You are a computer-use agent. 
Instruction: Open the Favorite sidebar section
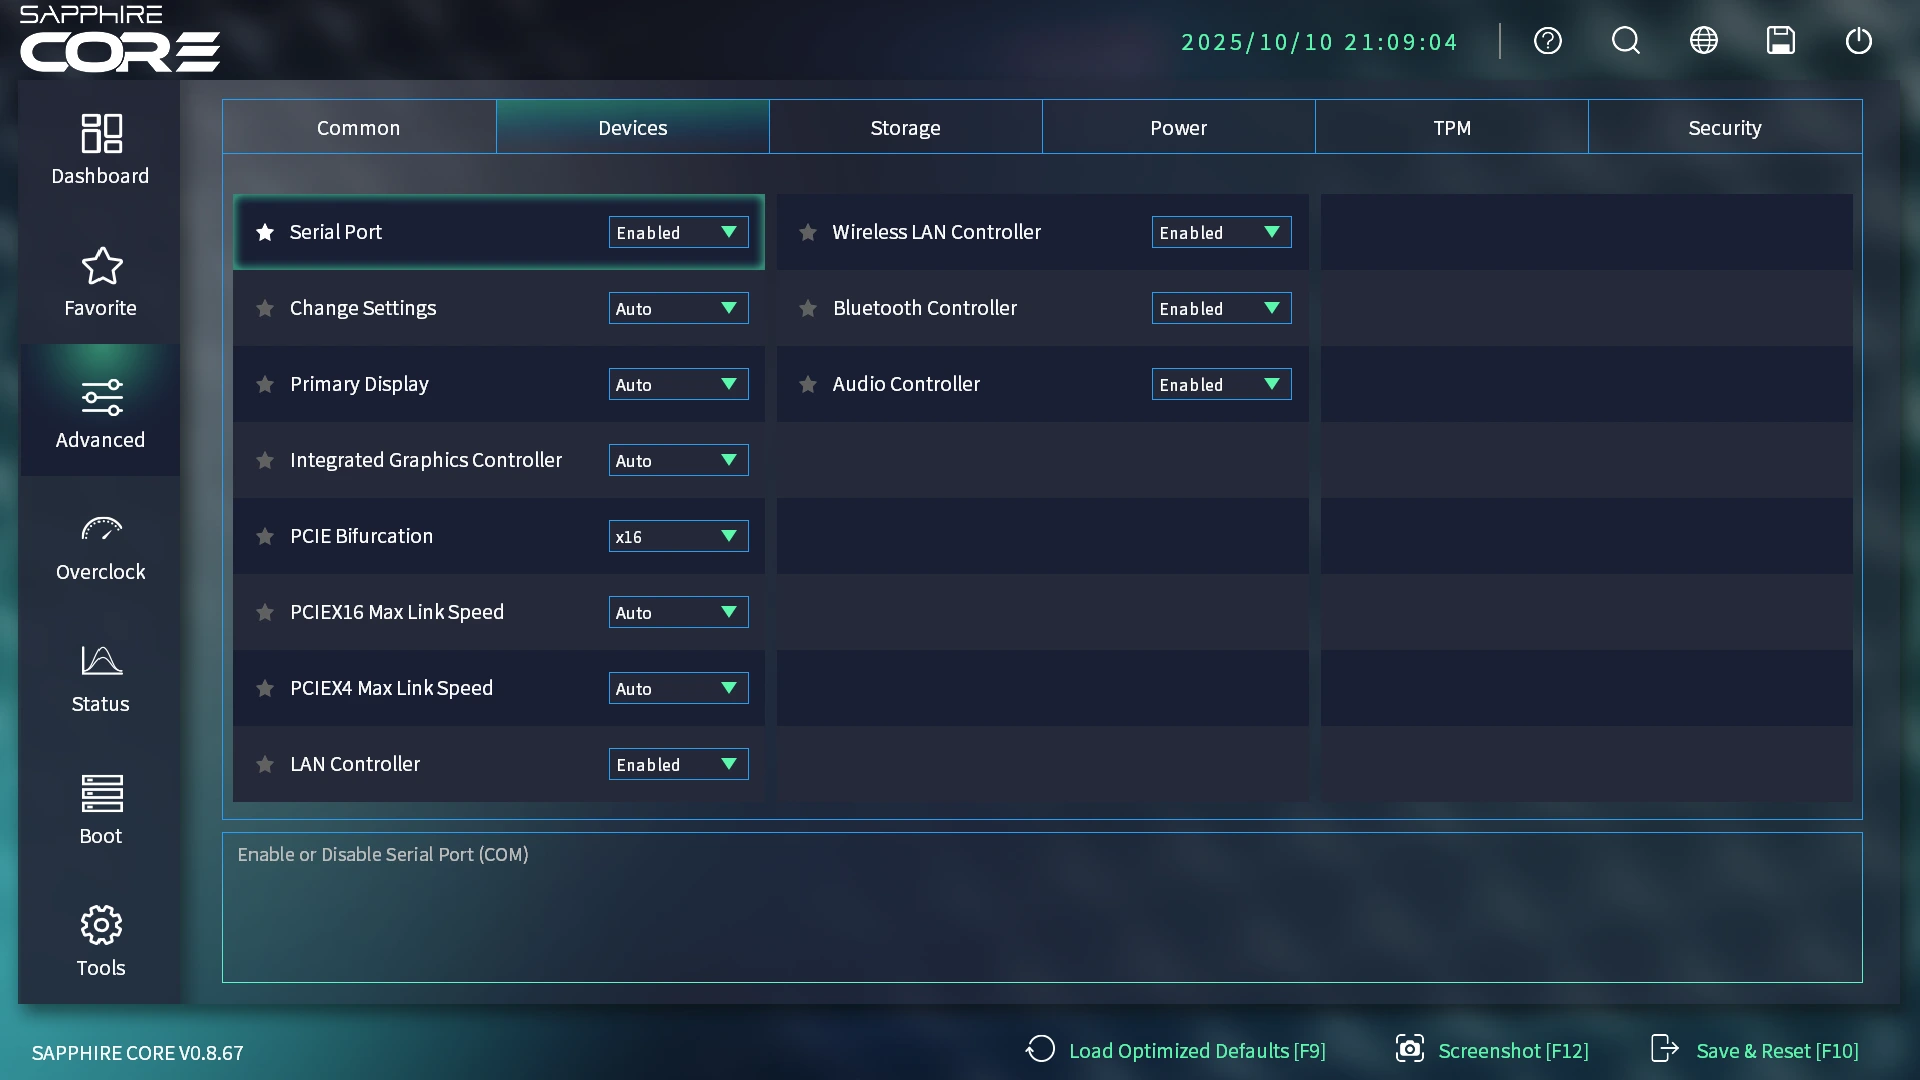point(100,281)
